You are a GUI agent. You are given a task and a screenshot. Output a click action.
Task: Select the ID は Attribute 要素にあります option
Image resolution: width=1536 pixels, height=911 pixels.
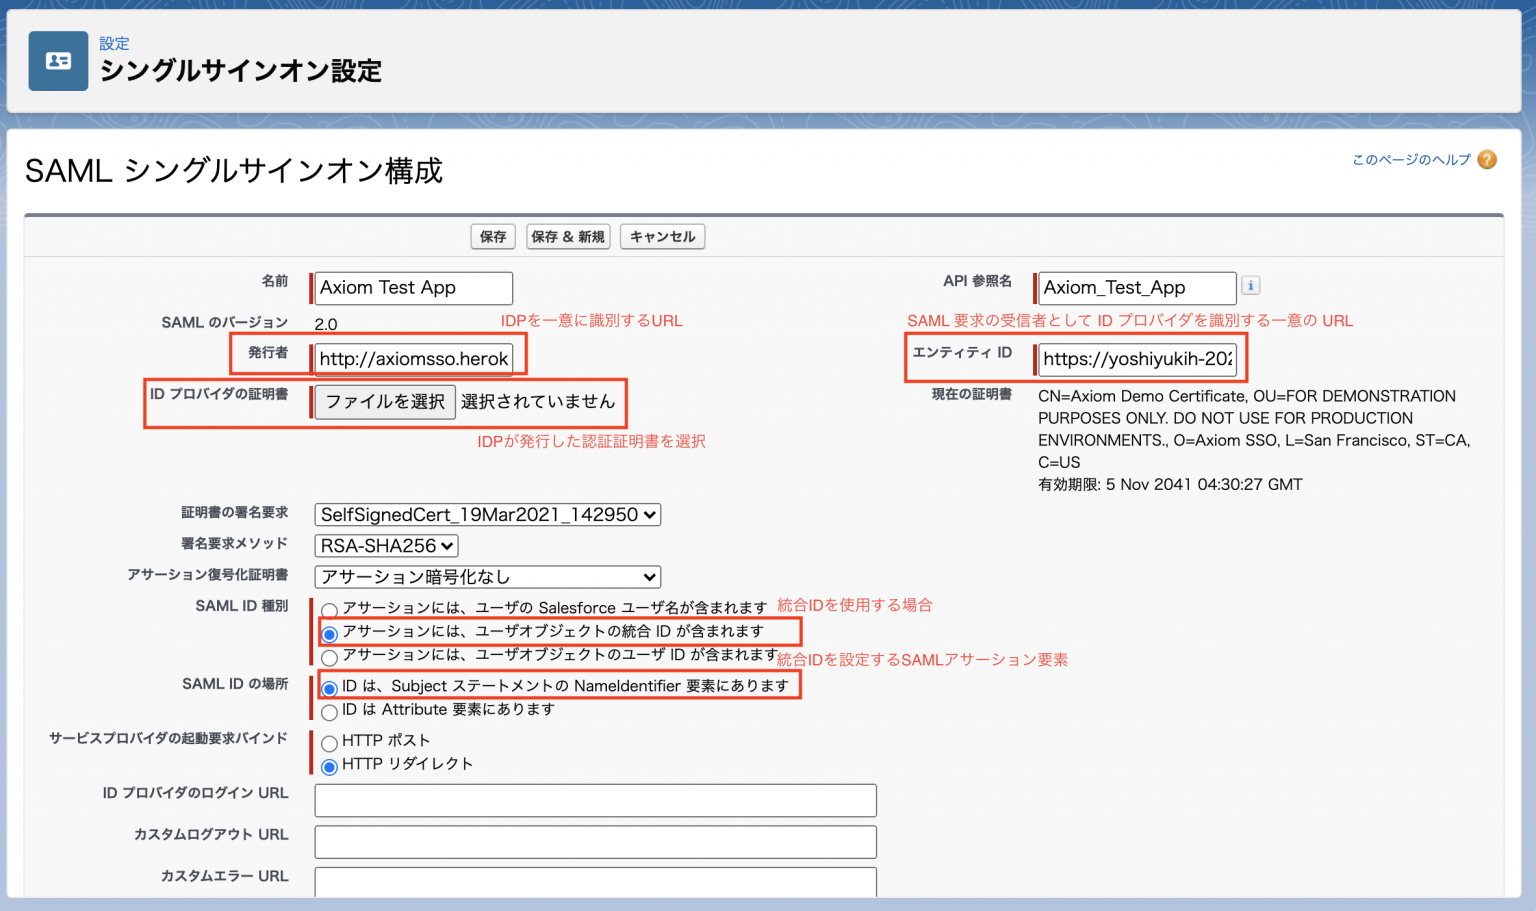tap(330, 710)
